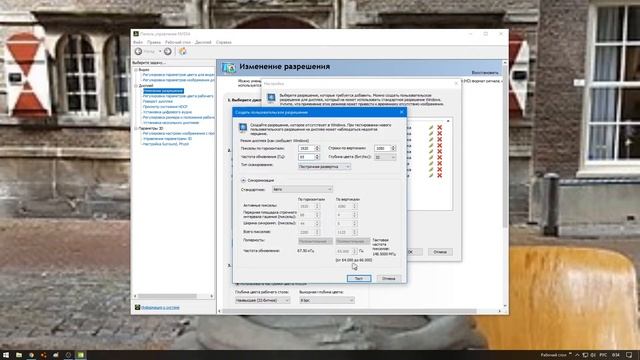Image resolution: width=640 pixels, height=360 pixels.
Task: Collapse the 'Синхронизация' section chevron
Action: click(243, 180)
